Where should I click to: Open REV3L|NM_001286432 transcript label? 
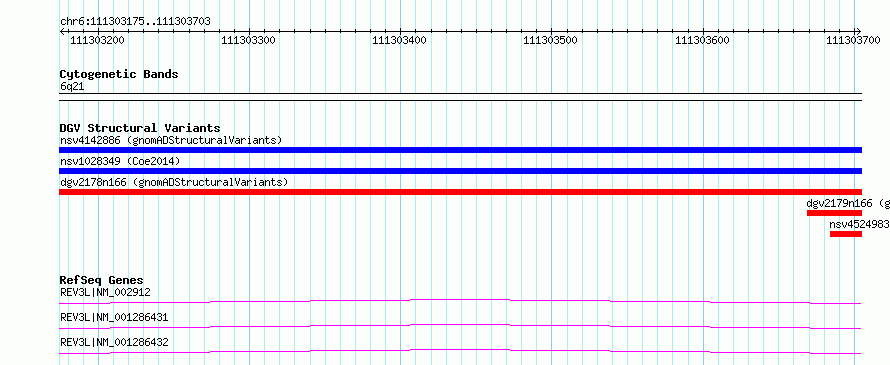tap(114, 342)
